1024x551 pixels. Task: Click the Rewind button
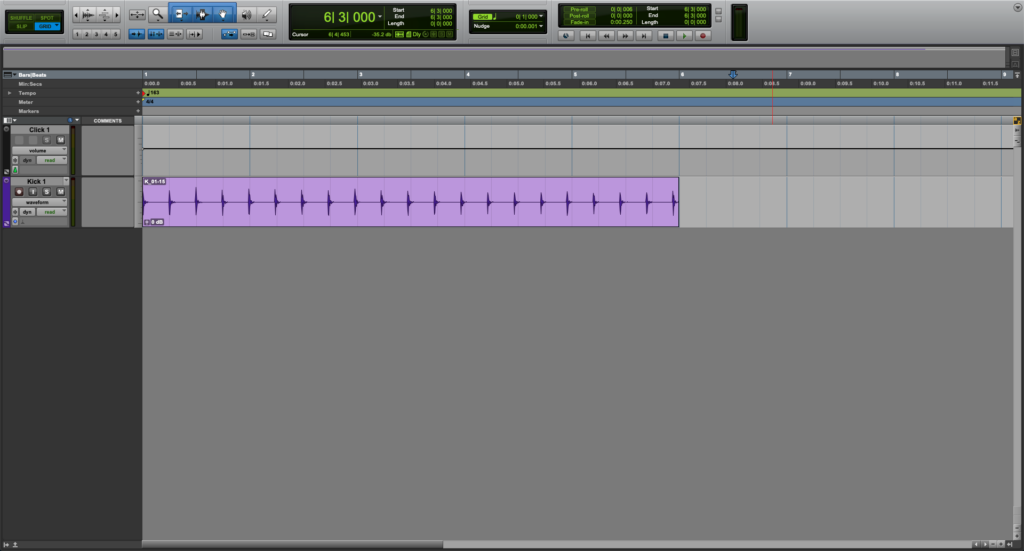(607, 36)
